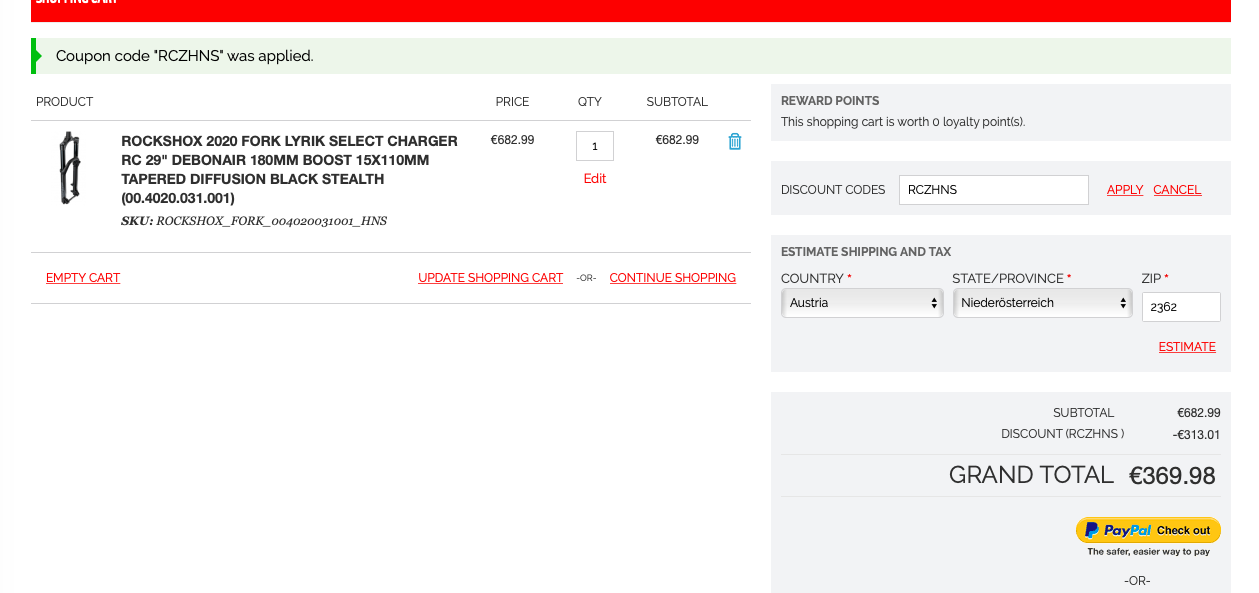The width and height of the screenshot is (1259, 593).
Task: Click the Empty Cart link
Action: [x=83, y=278]
